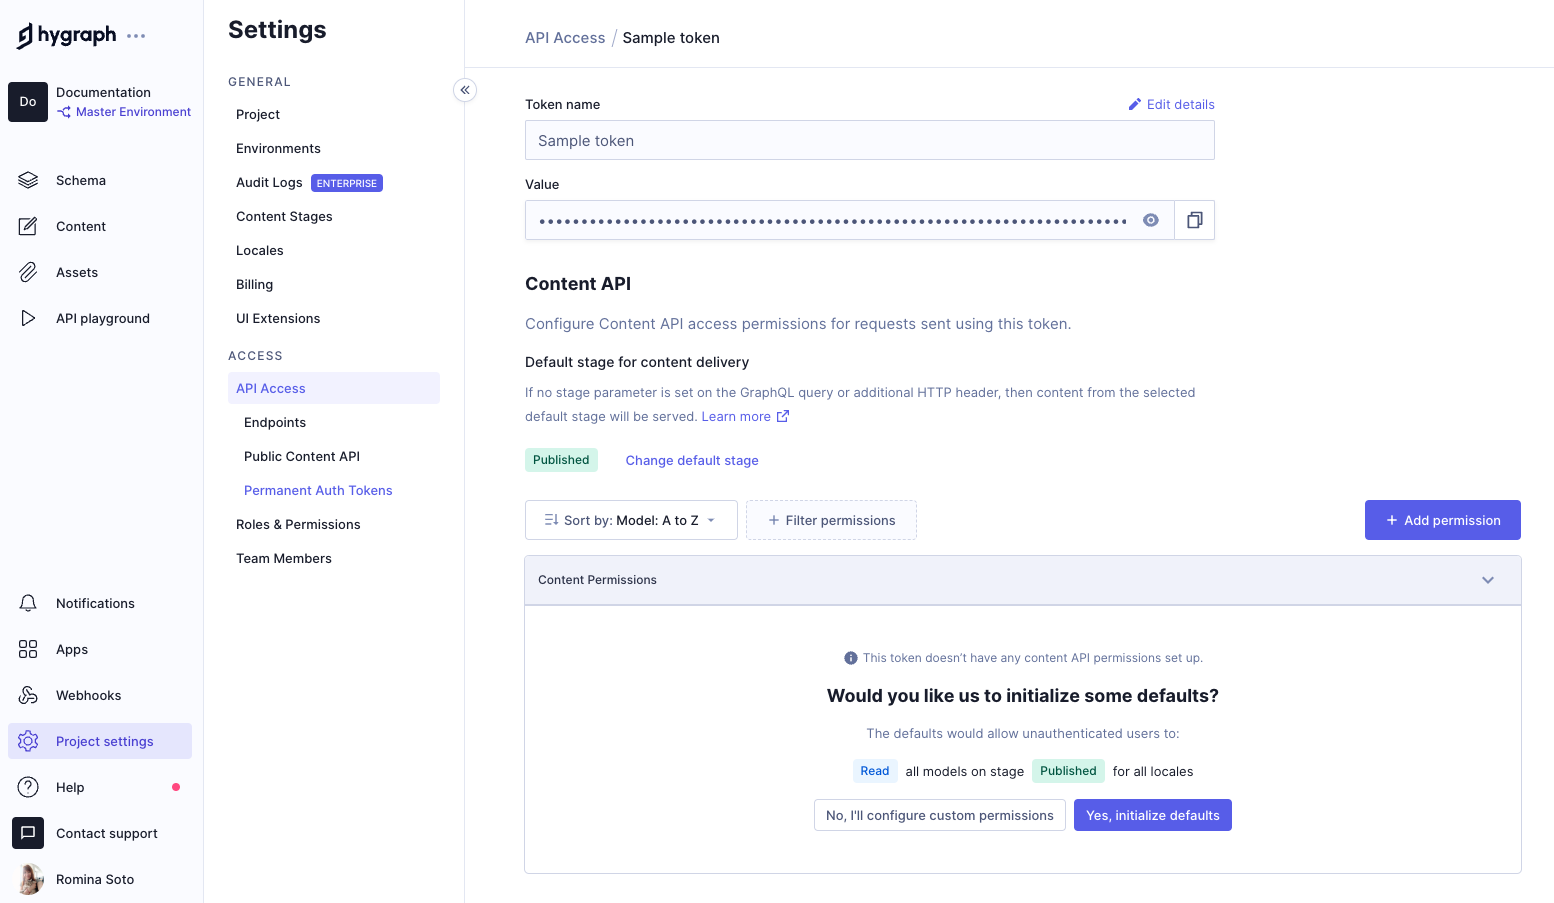This screenshot has width=1554, height=903.
Task: Click Yes, initialize defaults button
Action: pyautogui.click(x=1152, y=815)
